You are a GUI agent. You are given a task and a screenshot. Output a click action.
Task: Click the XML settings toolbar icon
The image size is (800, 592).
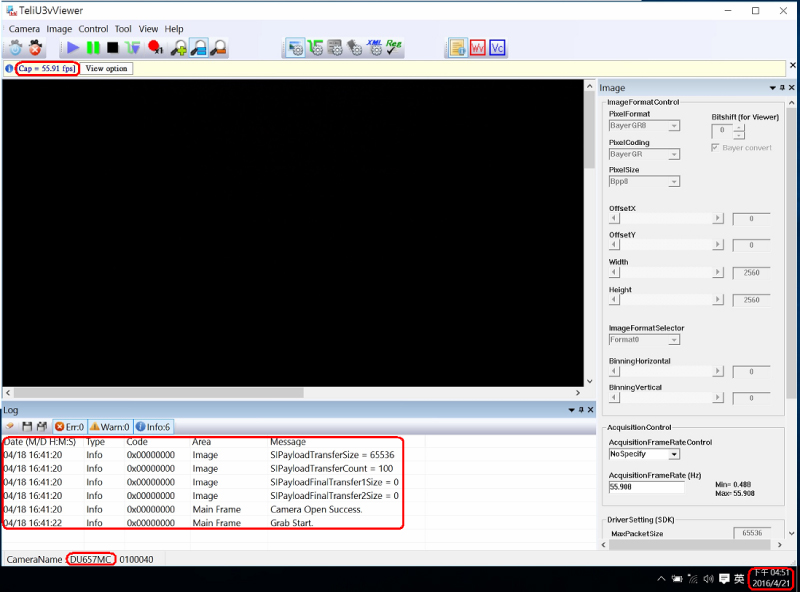tap(375, 47)
